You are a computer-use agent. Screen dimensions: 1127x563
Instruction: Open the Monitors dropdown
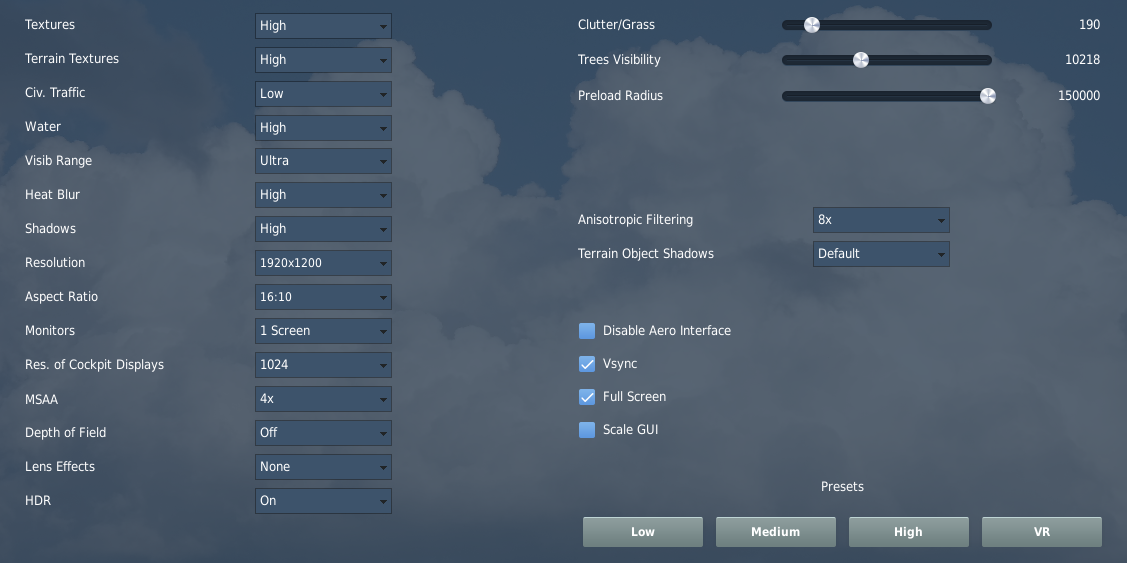(323, 331)
